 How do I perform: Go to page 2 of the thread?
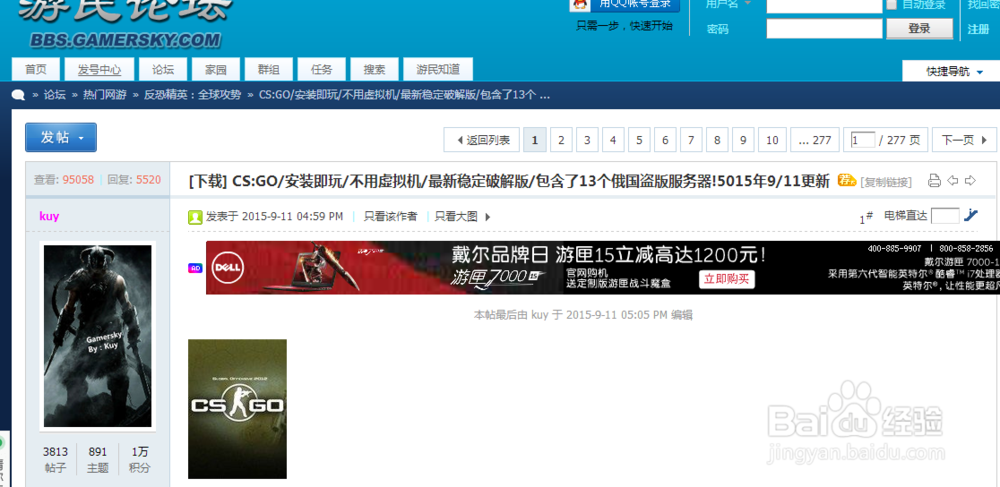click(x=561, y=140)
